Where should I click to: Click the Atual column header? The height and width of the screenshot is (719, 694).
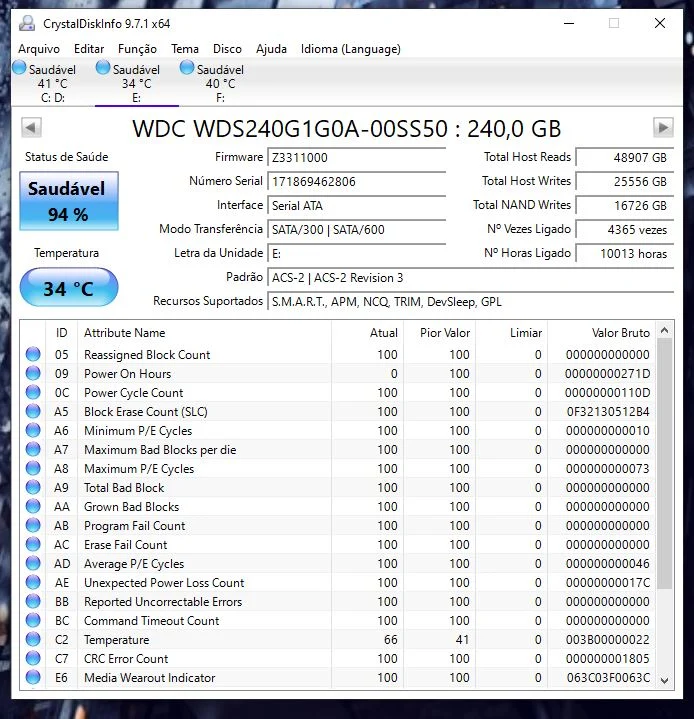point(367,333)
